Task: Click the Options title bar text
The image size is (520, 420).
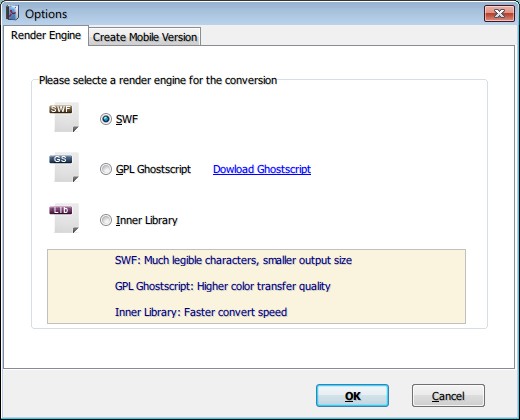Action: tap(46, 14)
